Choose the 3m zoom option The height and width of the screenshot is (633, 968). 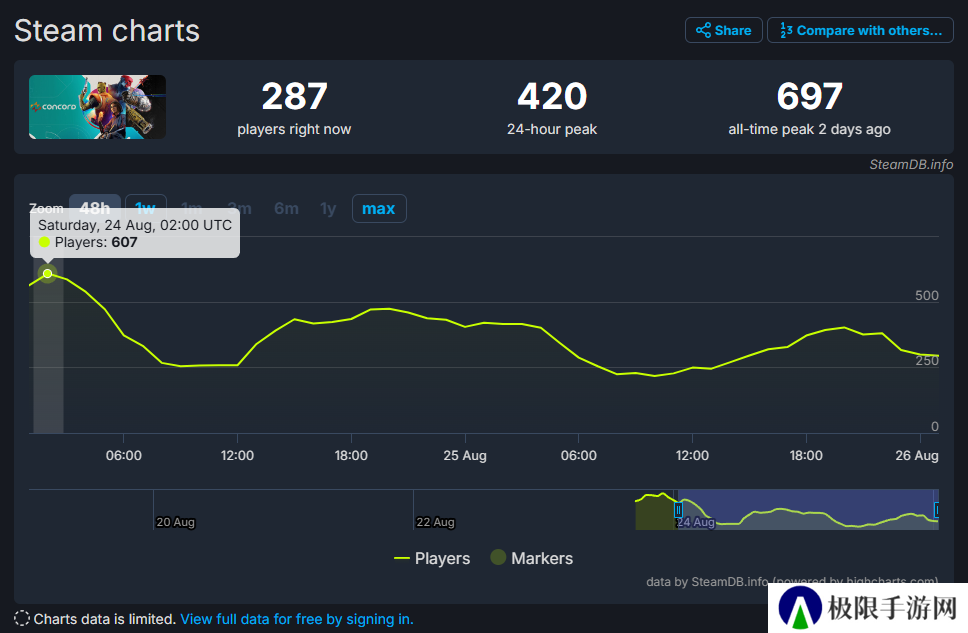240,209
